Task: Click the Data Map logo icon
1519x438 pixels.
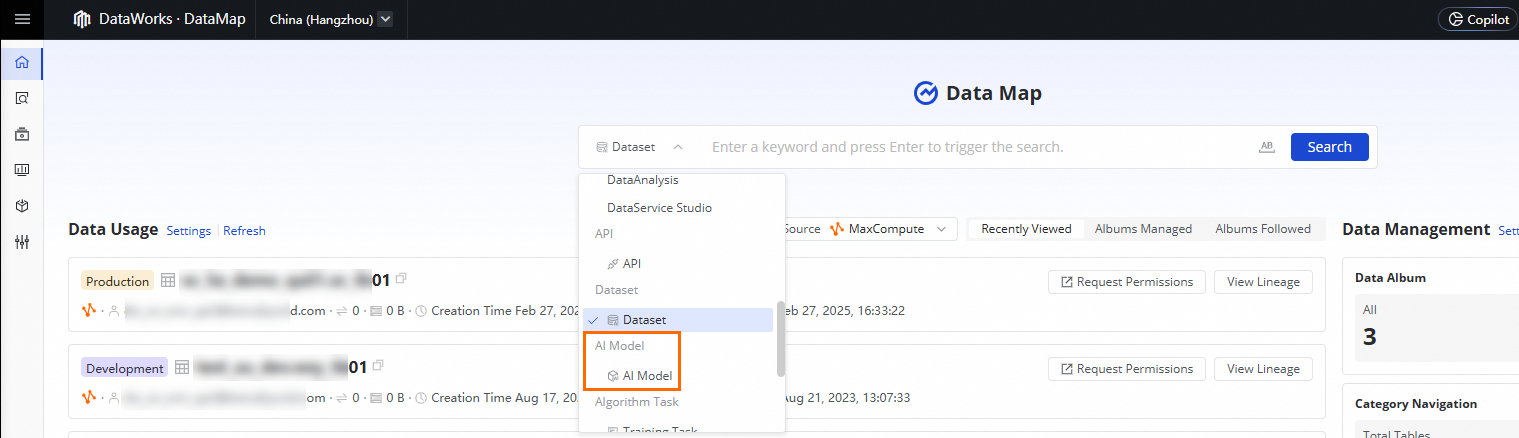Action: (926, 93)
